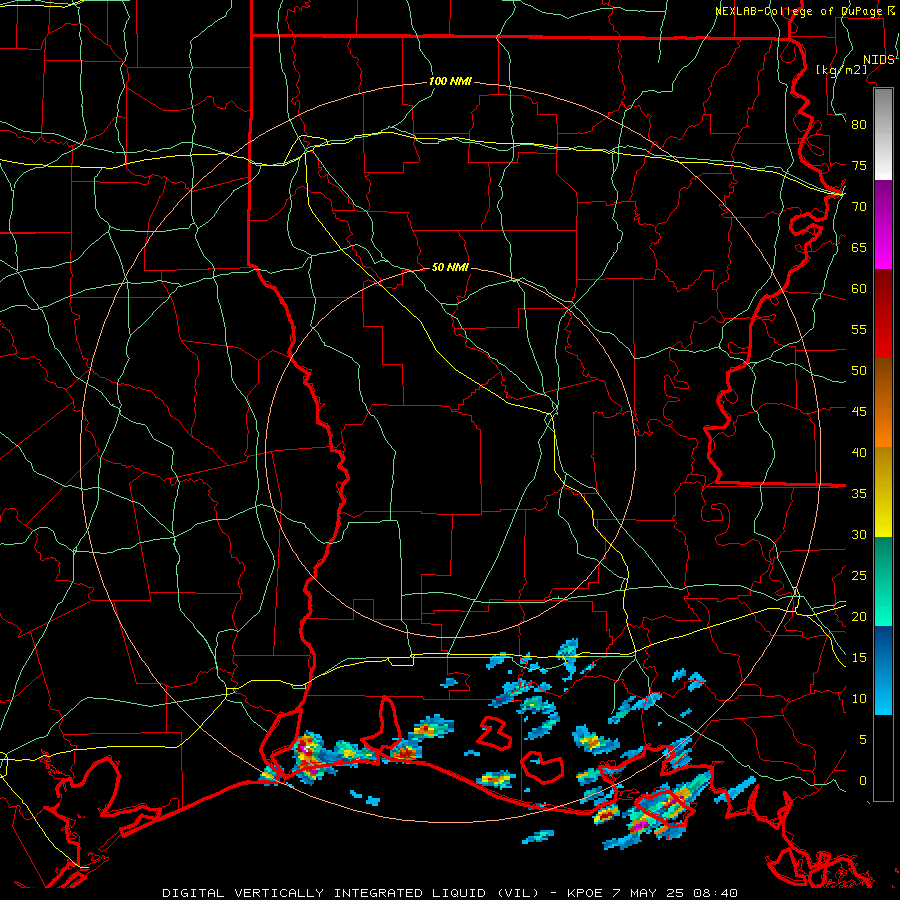This screenshot has width=900, height=900.
Task: Click the scale value "20"
Action: tap(859, 616)
